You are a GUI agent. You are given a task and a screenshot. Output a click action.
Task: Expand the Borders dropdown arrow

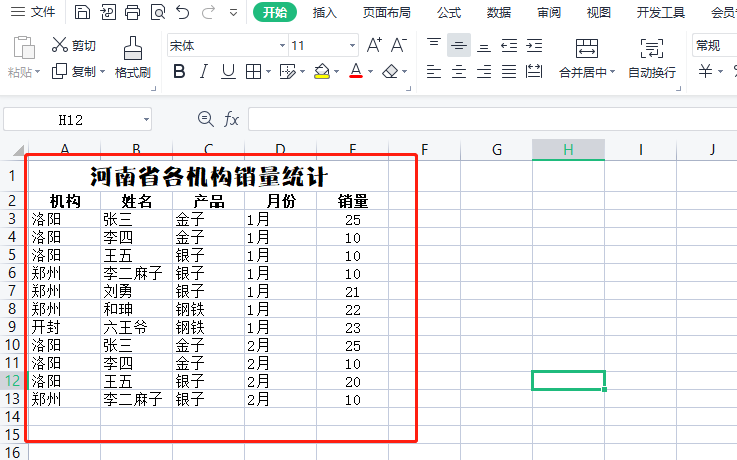268,72
